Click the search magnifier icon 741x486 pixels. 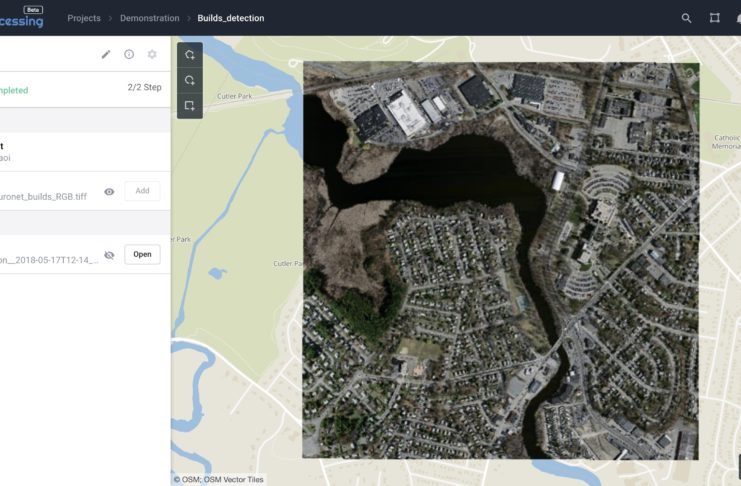pos(686,18)
